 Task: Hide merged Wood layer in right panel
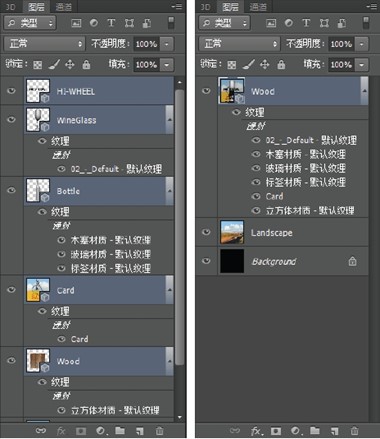point(206,90)
